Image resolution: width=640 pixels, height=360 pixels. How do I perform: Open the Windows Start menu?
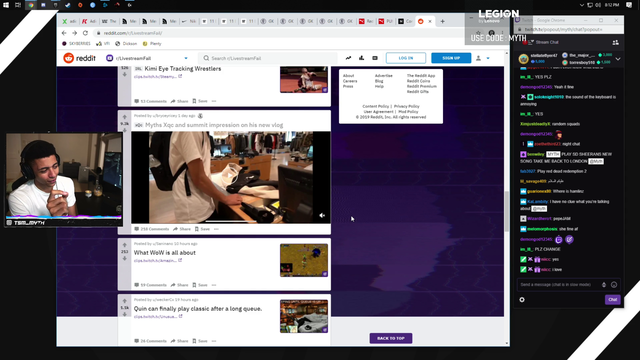pyautogui.click(x=6, y=5)
